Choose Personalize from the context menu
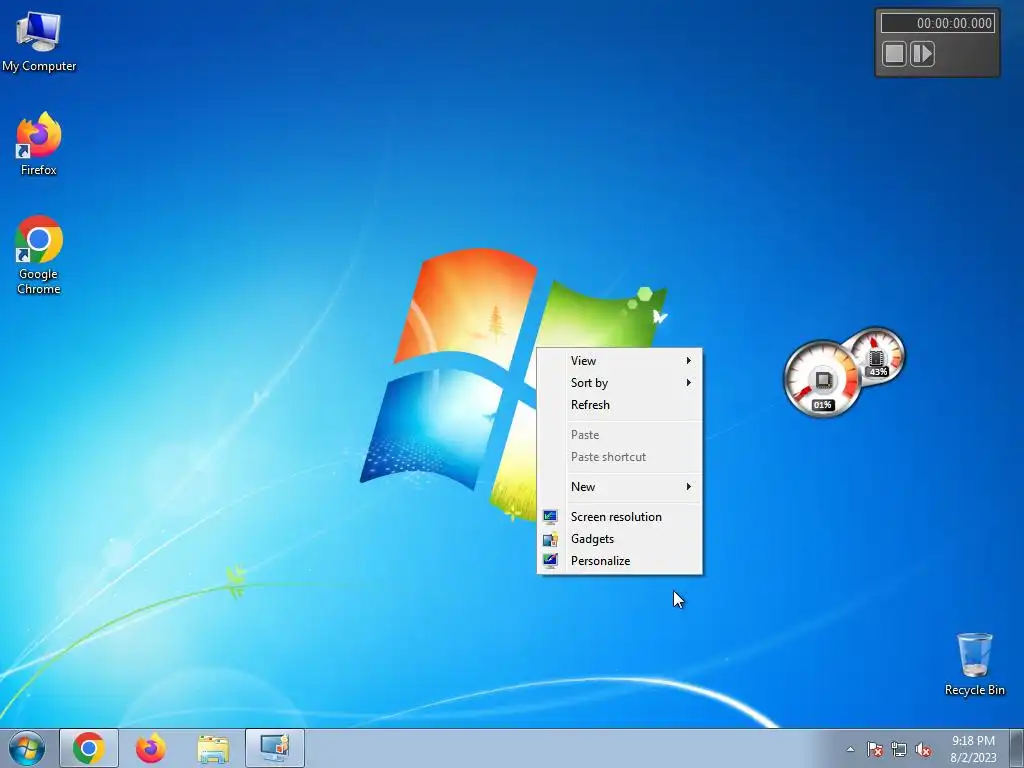1024x768 pixels. (620, 561)
